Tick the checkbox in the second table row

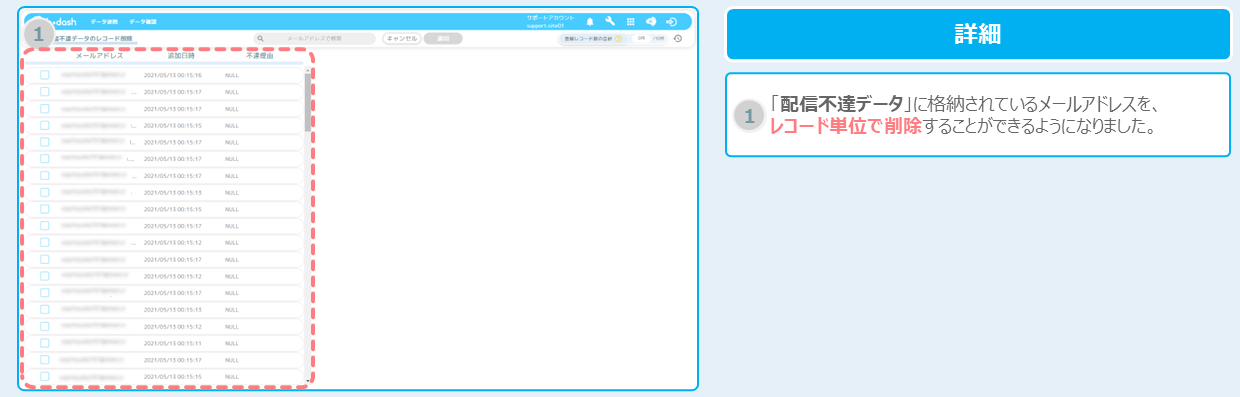point(45,91)
